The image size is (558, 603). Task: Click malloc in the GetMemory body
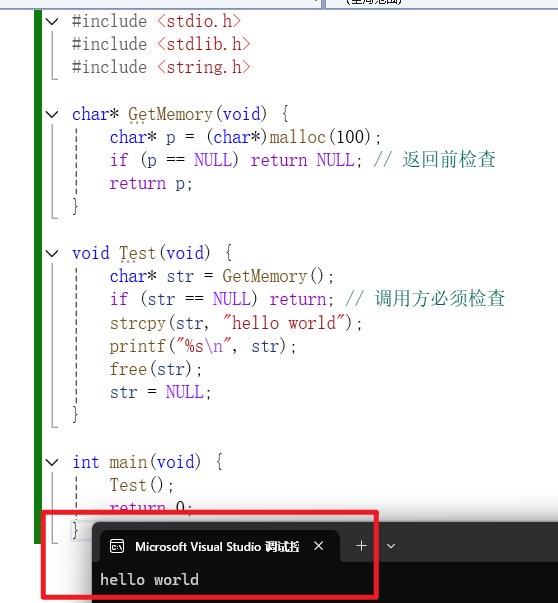[298, 137]
